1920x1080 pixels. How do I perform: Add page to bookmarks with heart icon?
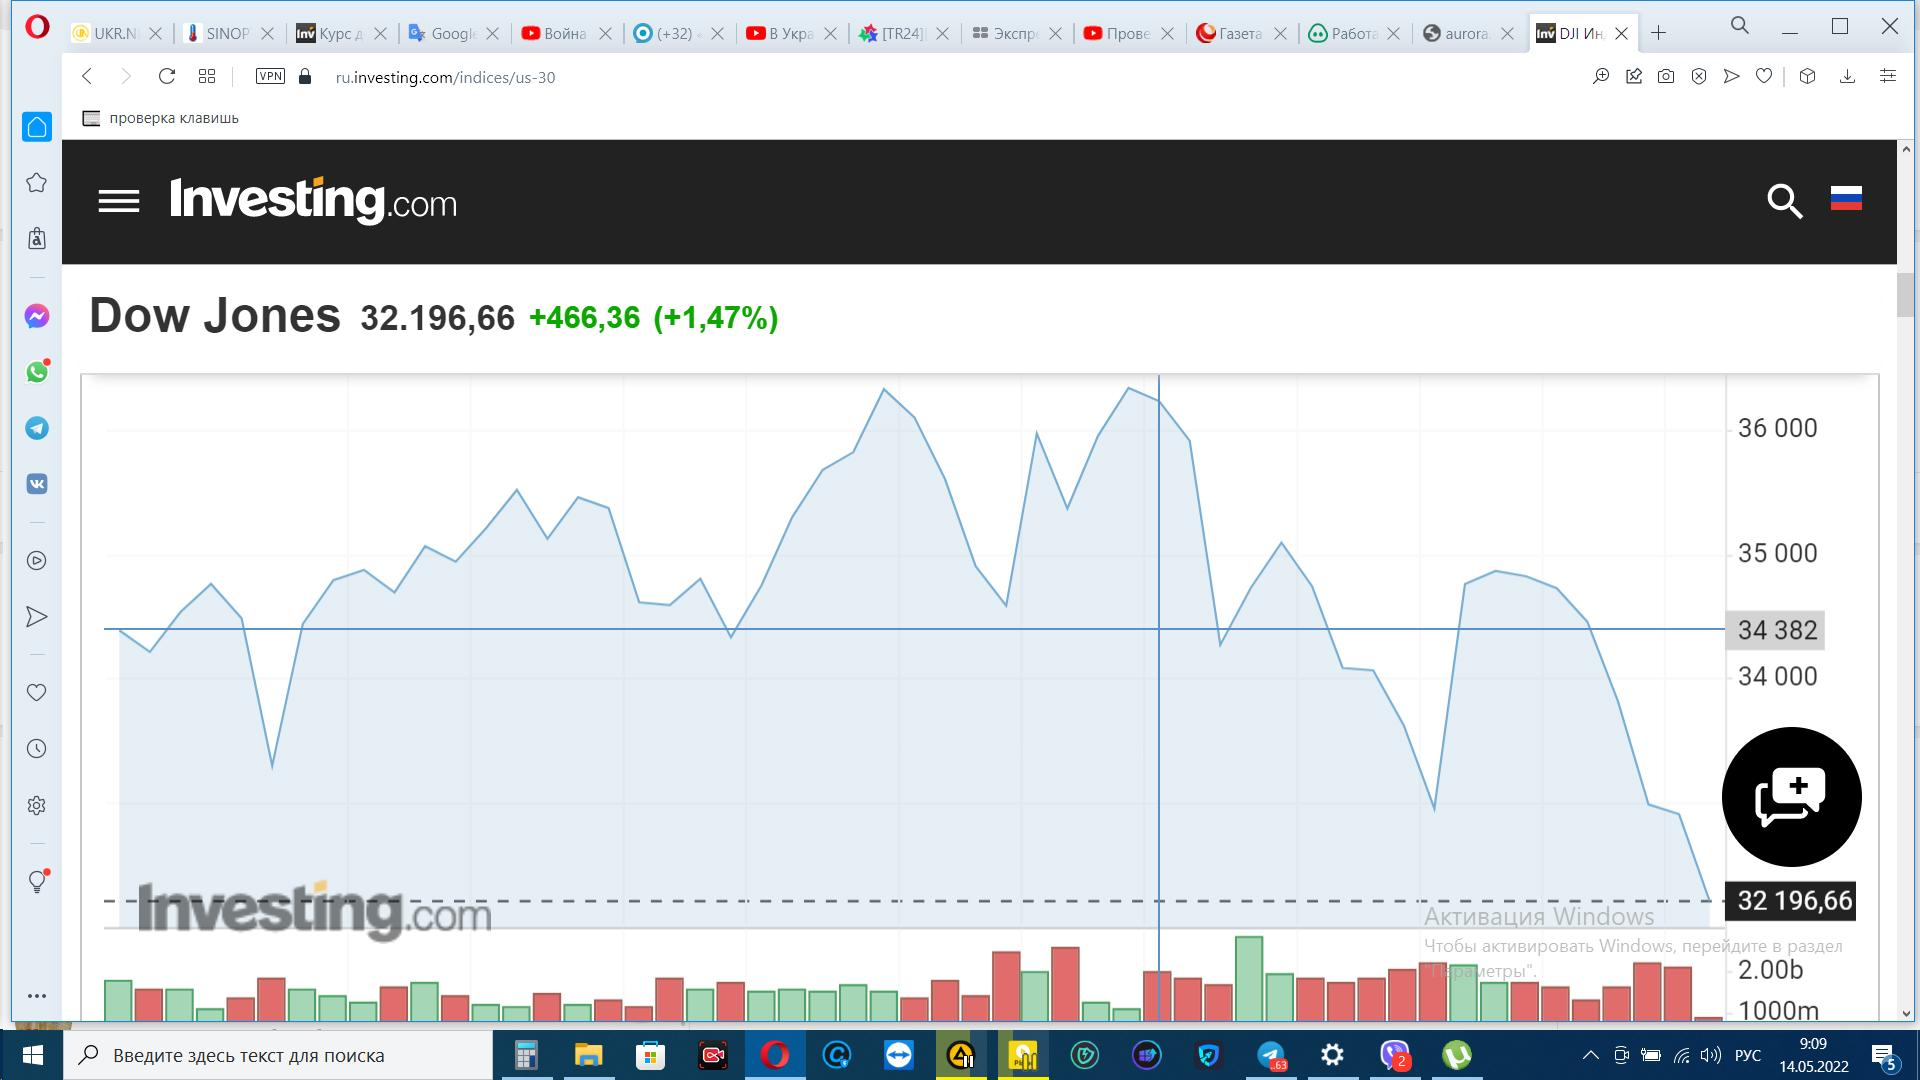[1764, 77]
